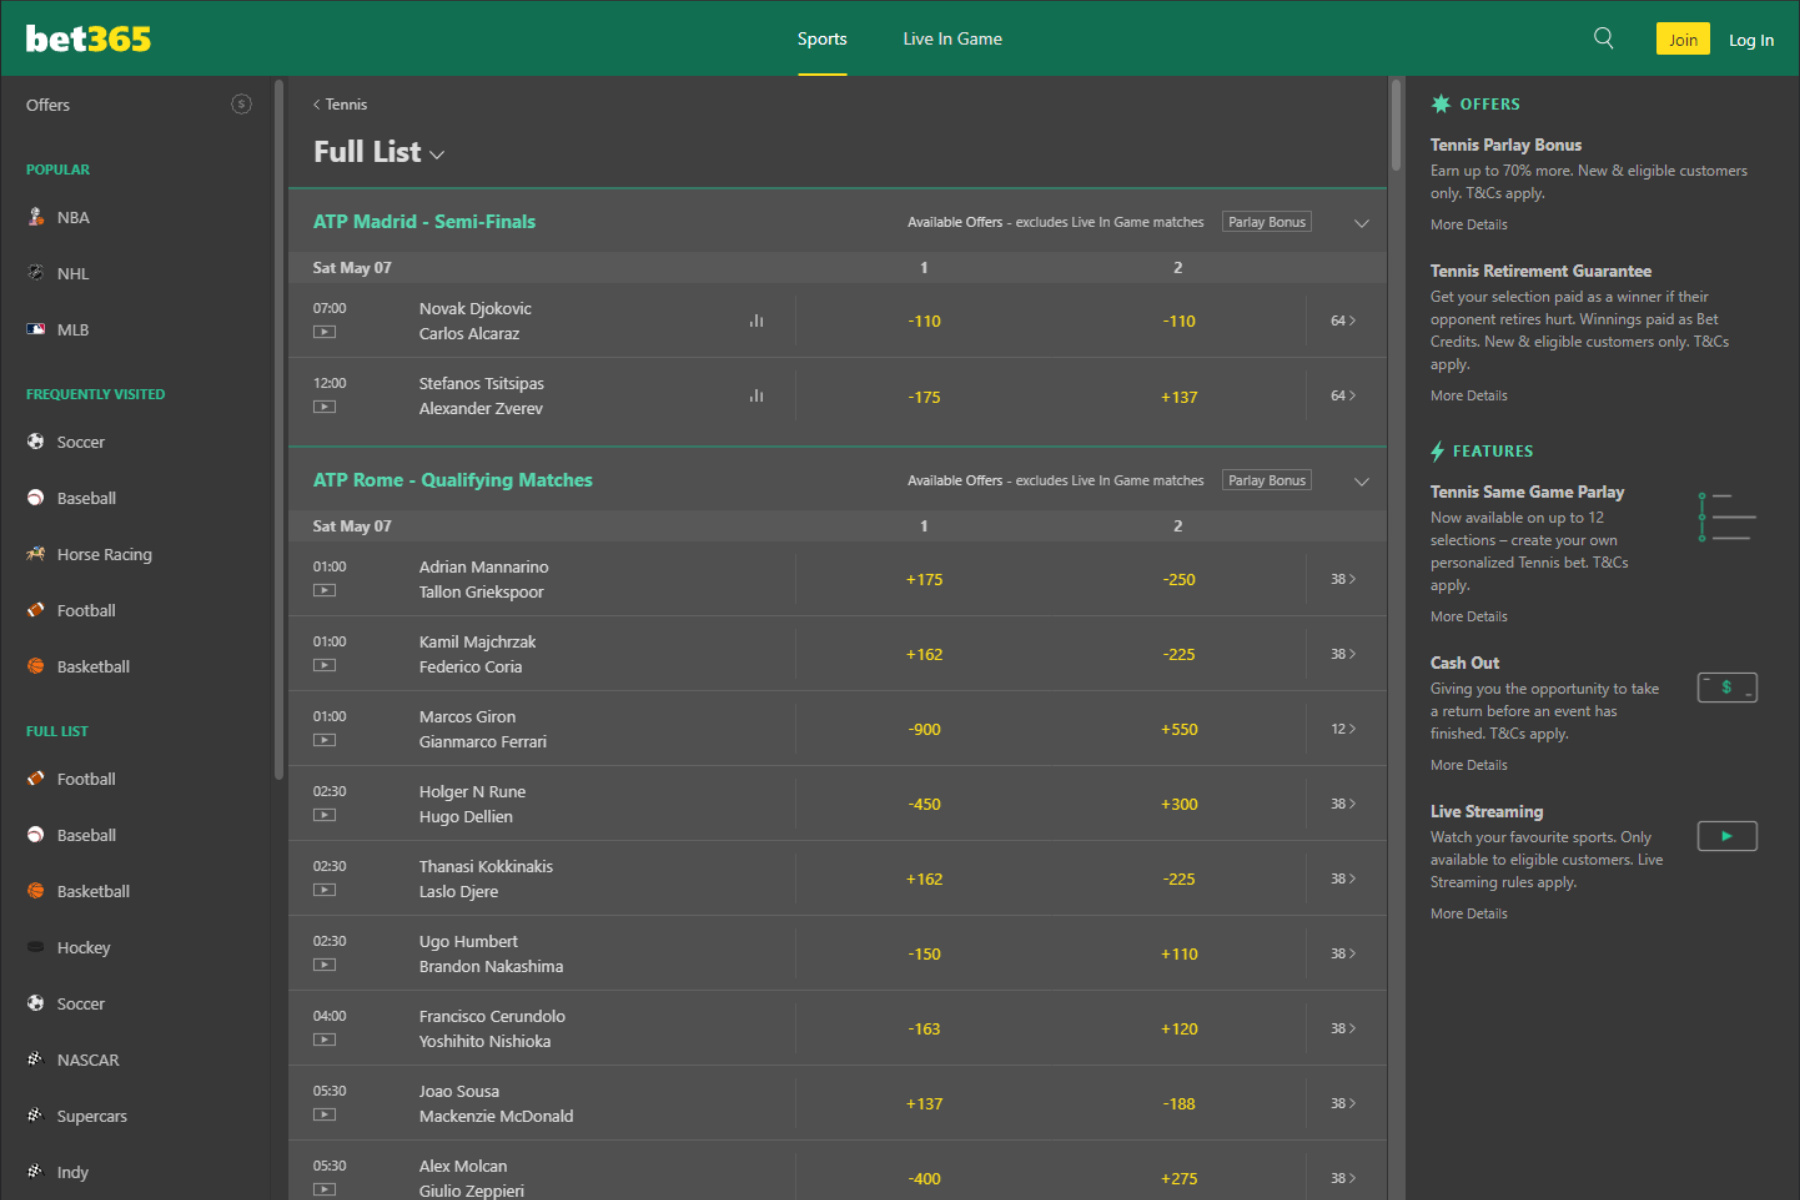Click stream icon for Giron vs Ferrari
The width and height of the screenshot is (1800, 1200).
pyautogui.click(x=324, y=740)
